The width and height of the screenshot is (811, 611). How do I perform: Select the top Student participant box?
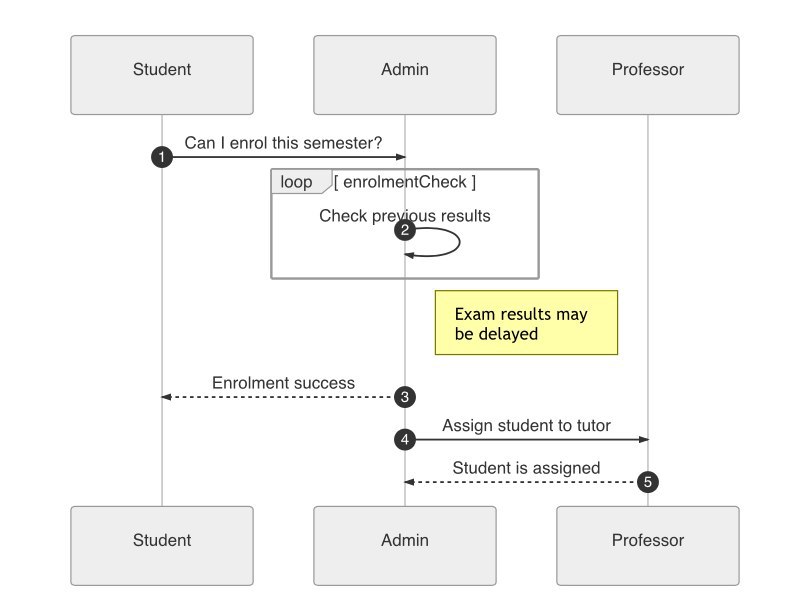click(162, 75)
